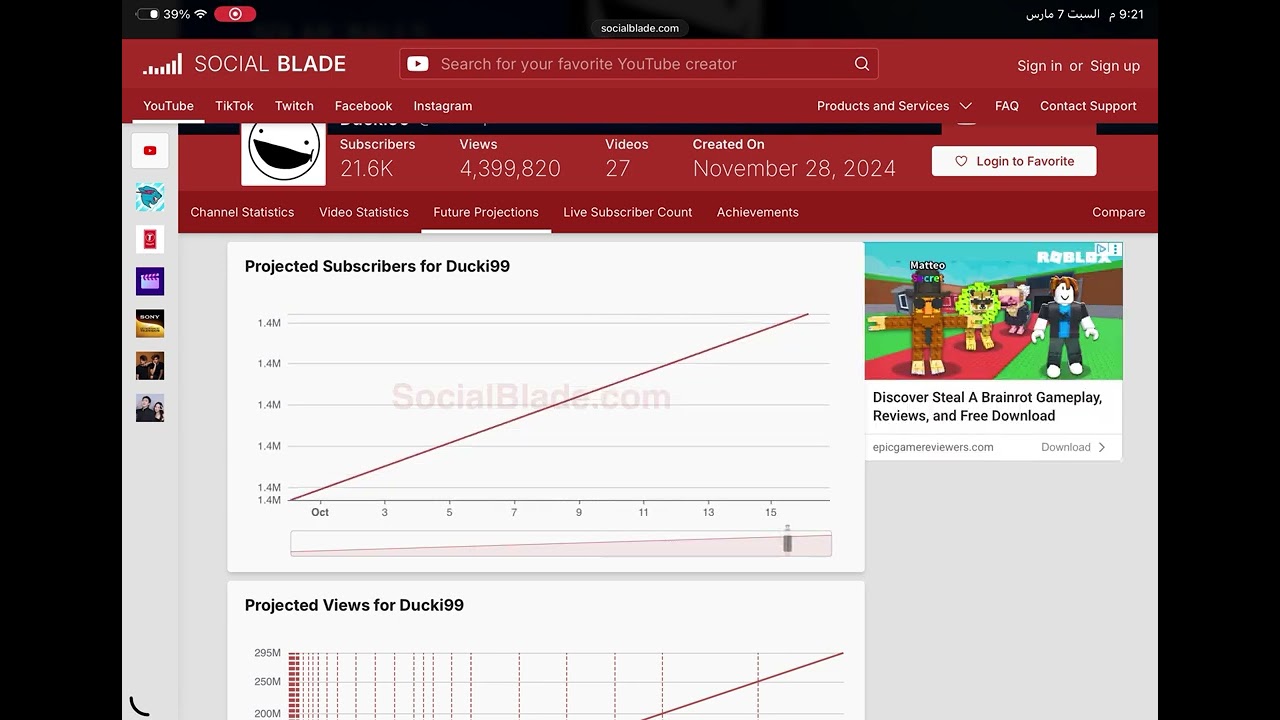The image size is (1280, 720).
Task: Expand the Products and Services dropdown
Action: (x=894, y=106)
